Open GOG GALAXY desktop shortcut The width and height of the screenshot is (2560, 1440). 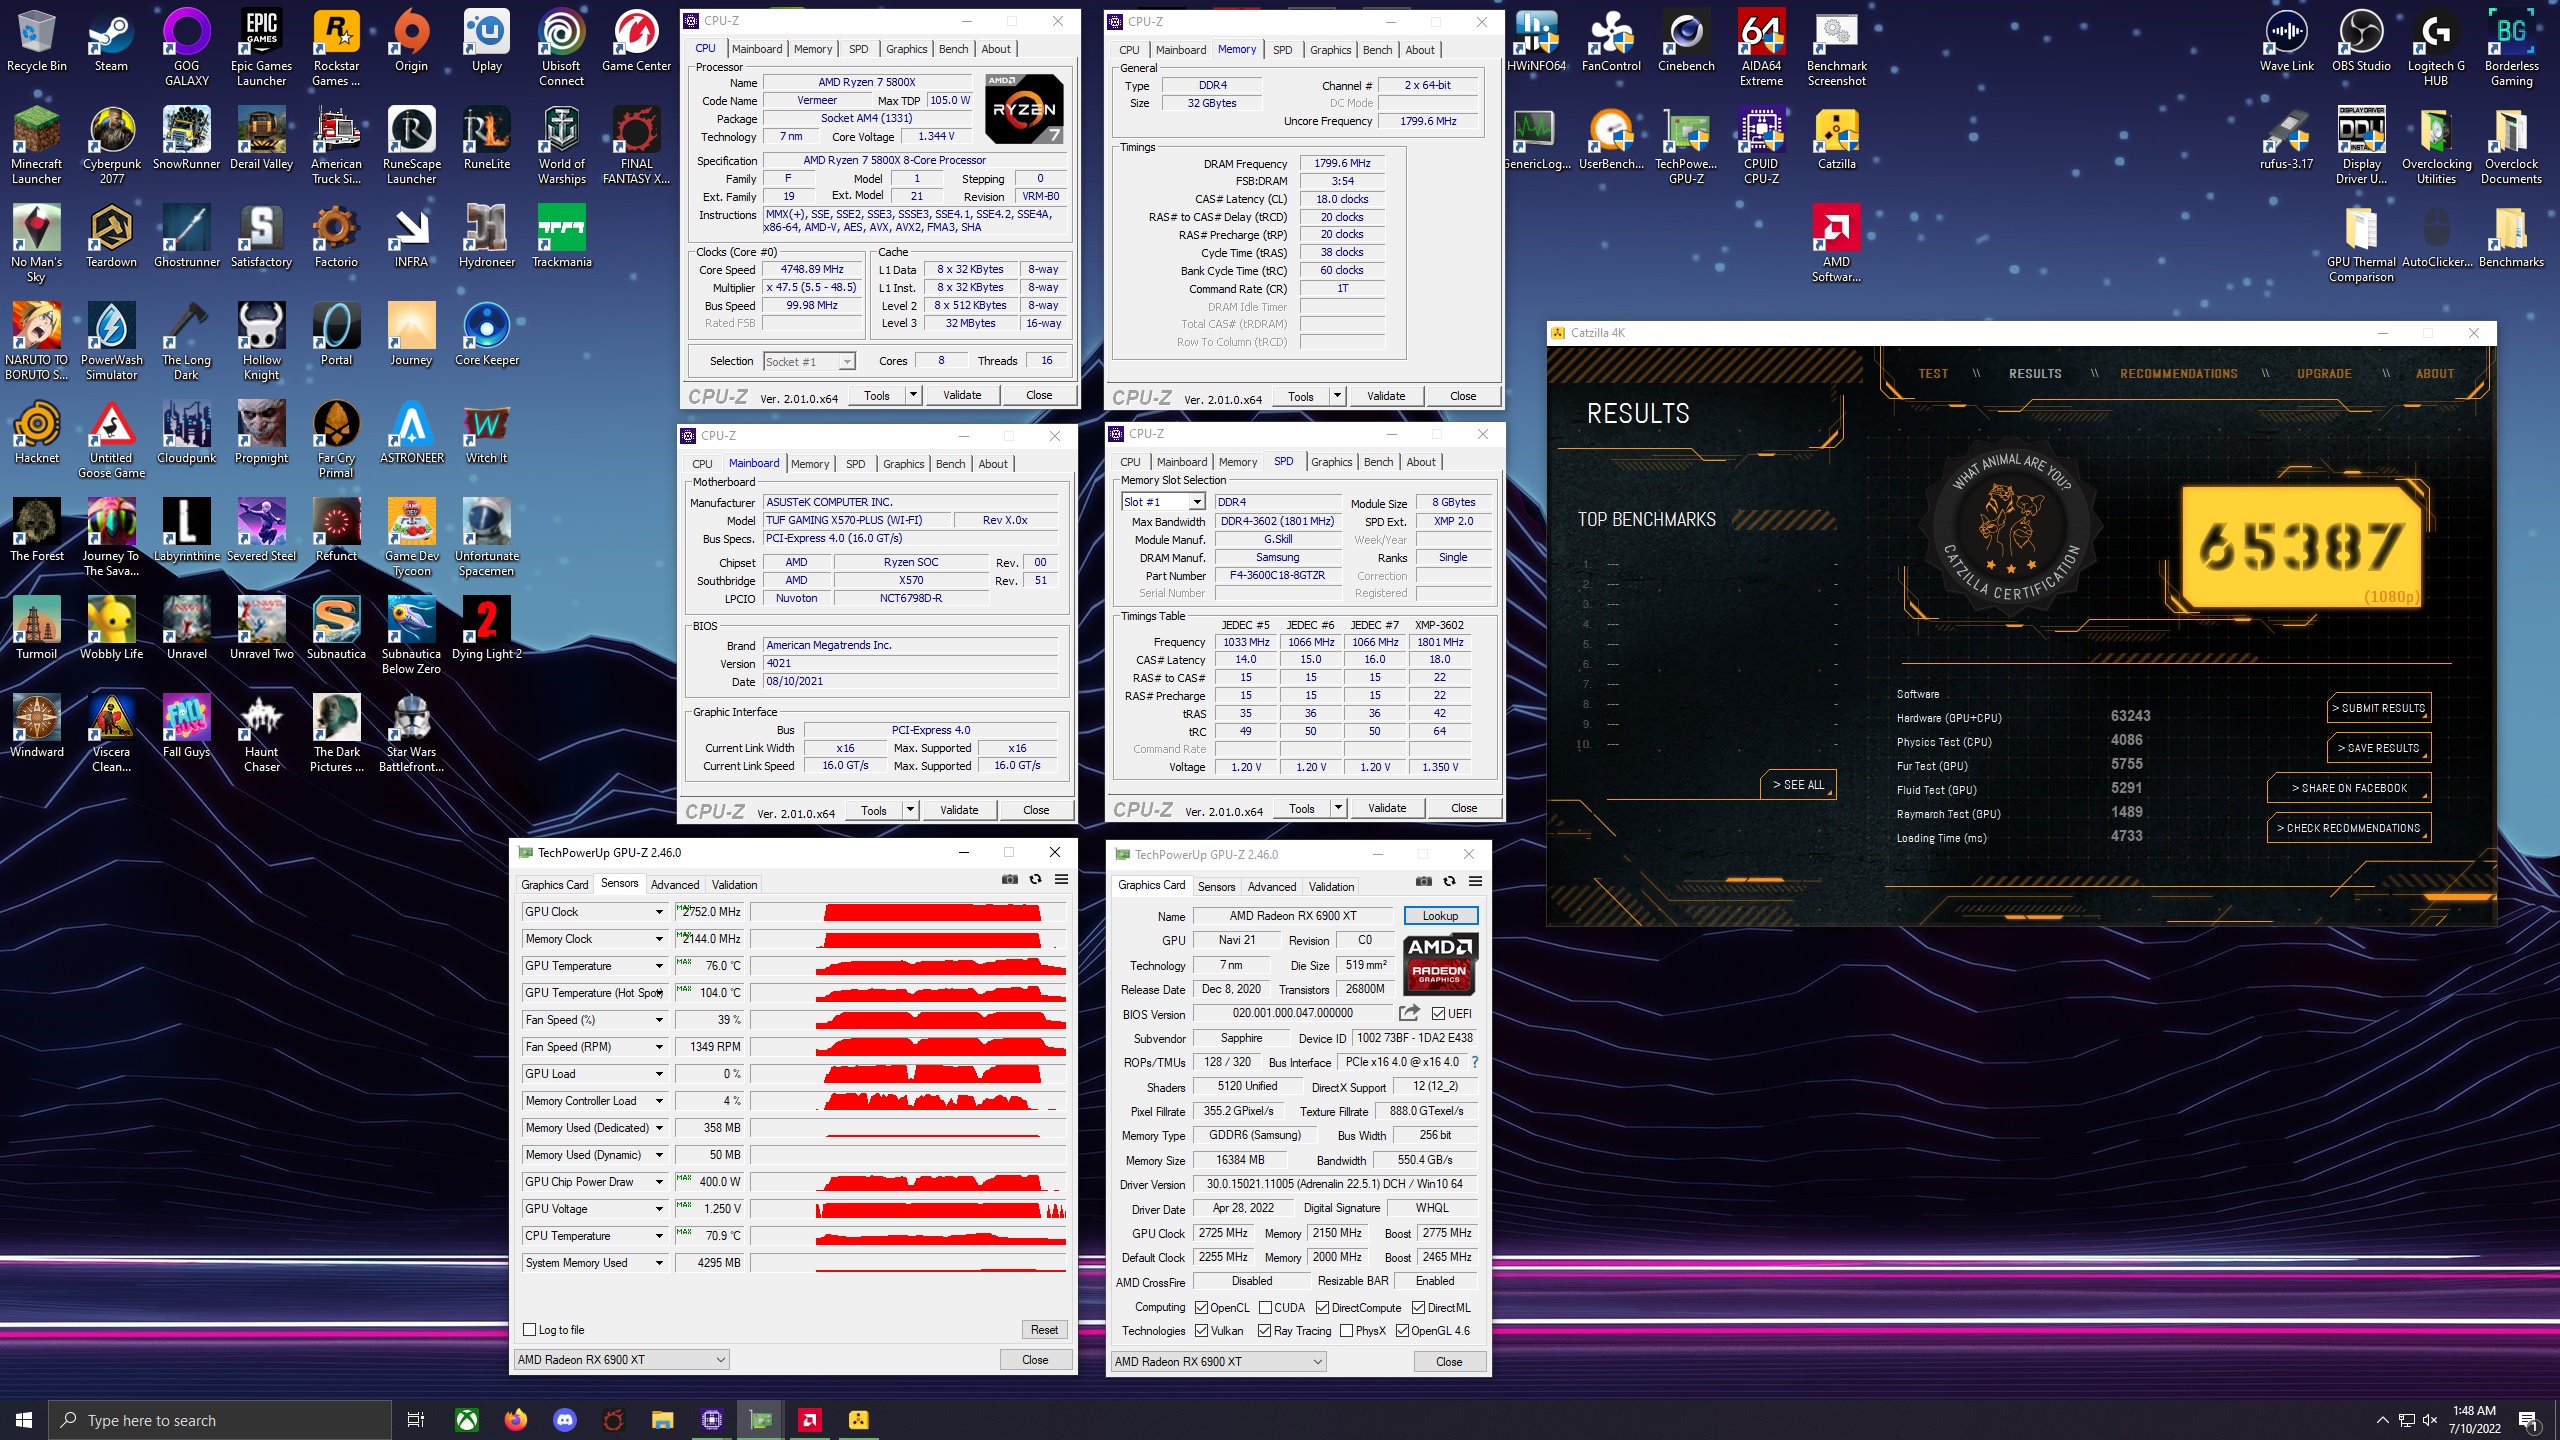(x=187, y=47)
